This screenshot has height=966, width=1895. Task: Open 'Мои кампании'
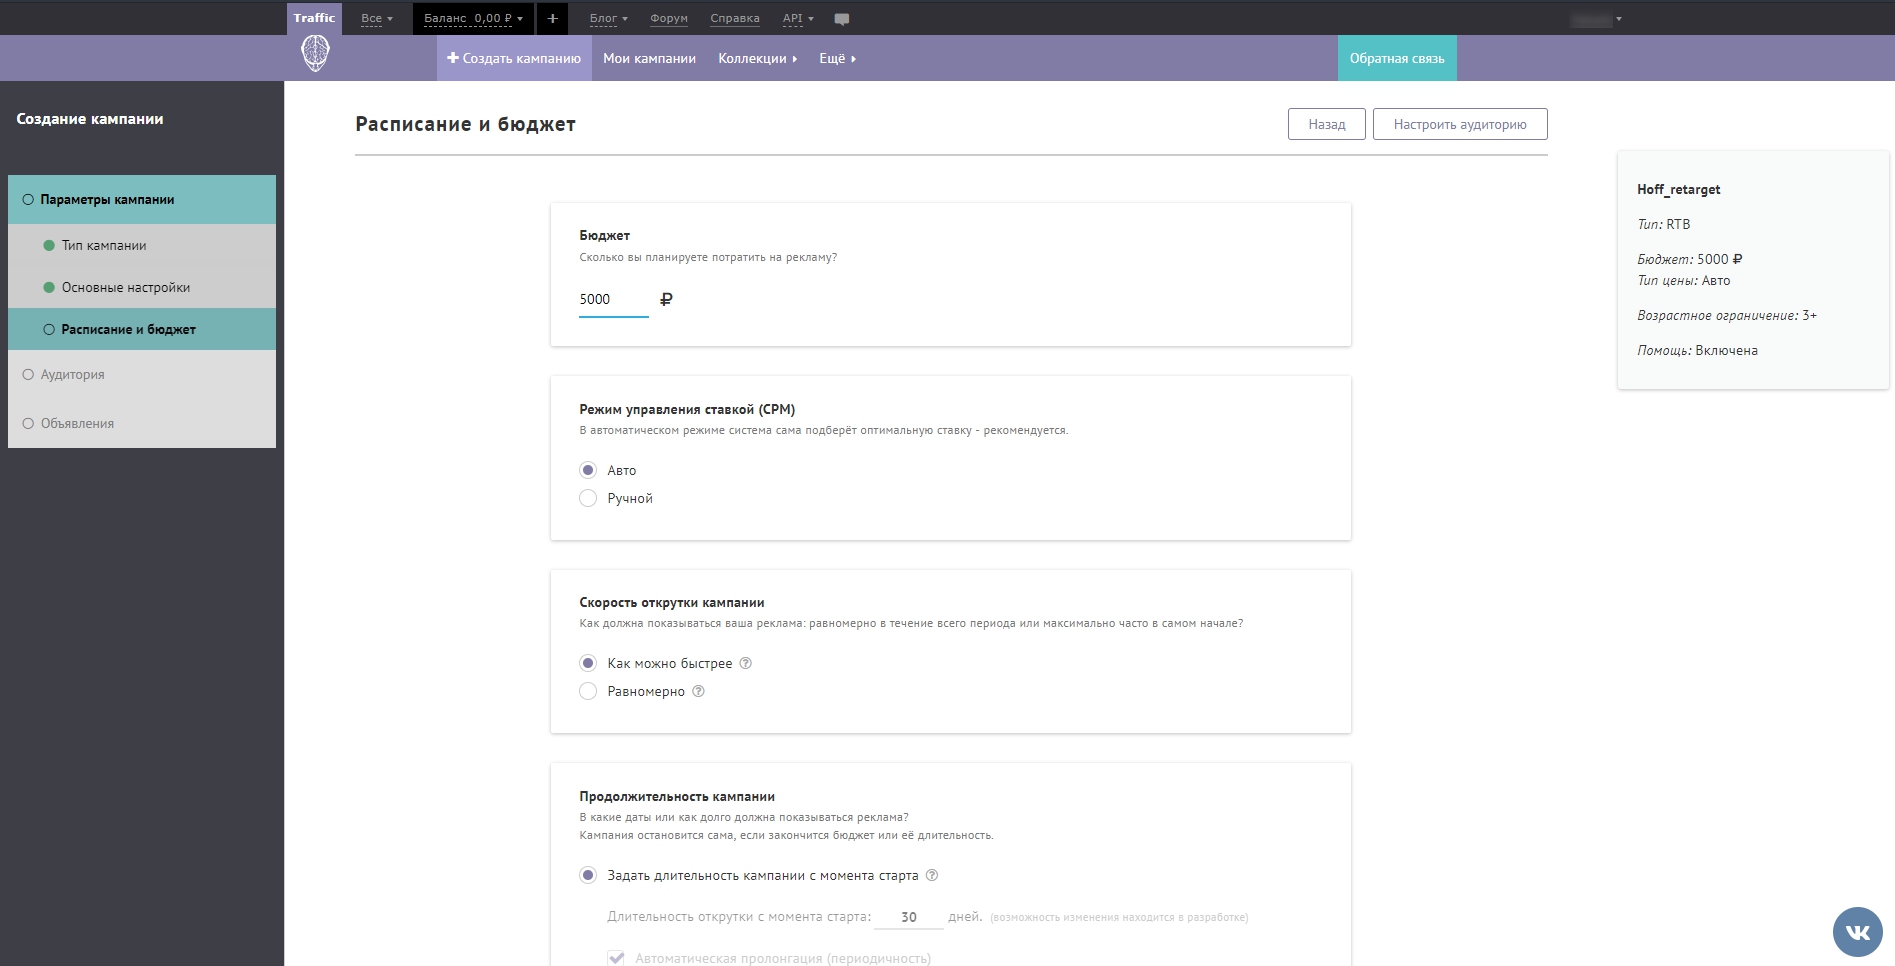pos(649,58)
